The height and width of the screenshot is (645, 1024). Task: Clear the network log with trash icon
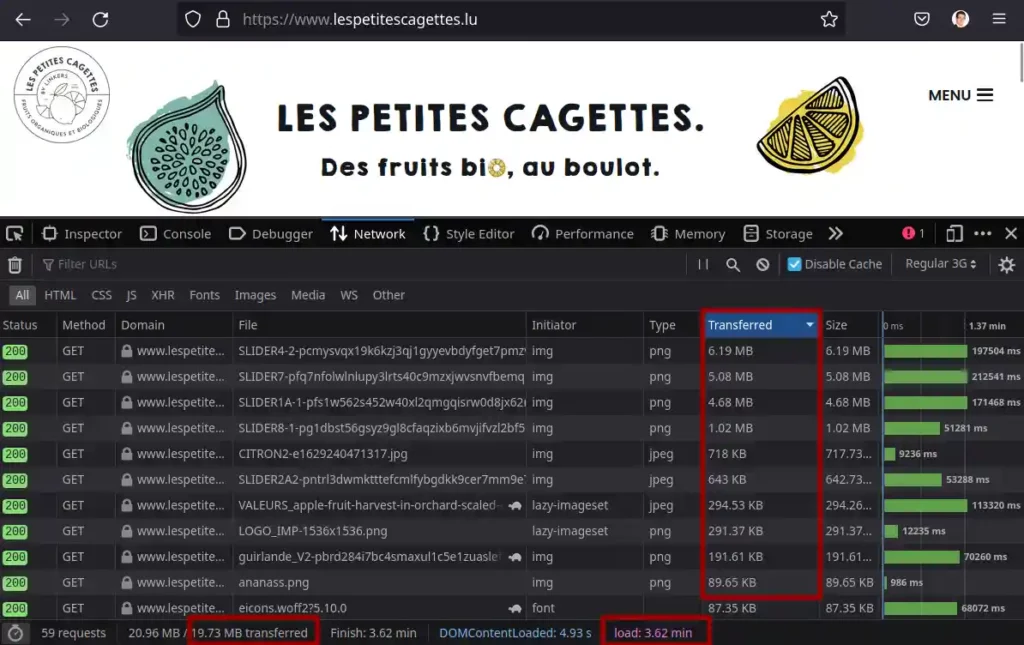tap(15, 265)
